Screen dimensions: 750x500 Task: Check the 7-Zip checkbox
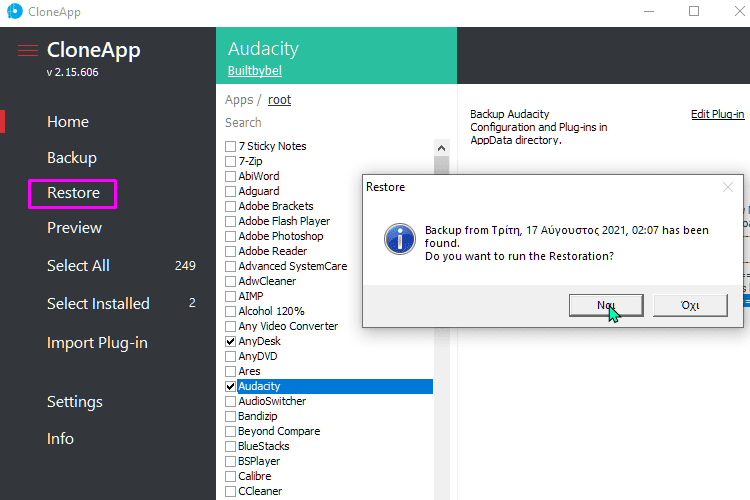pos(231,161)
